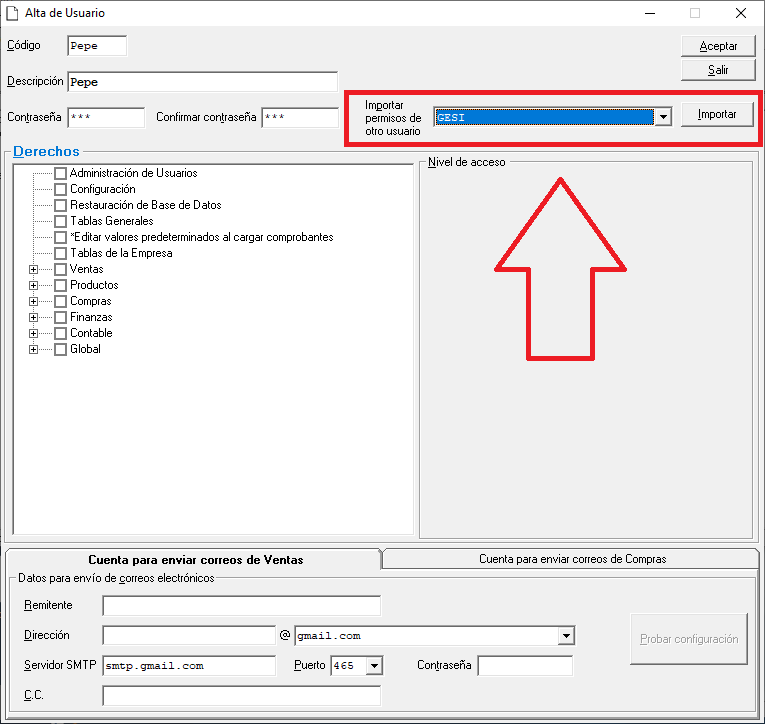The width and height of the screenshot is (765, 724).
Task: Expand the Finanzas tree node
Action: coord(34,317)
